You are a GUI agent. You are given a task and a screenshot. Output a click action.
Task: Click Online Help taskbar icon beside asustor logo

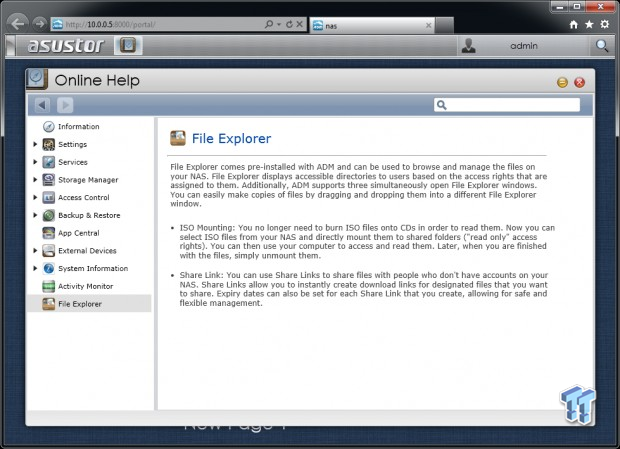pos(128,45)
